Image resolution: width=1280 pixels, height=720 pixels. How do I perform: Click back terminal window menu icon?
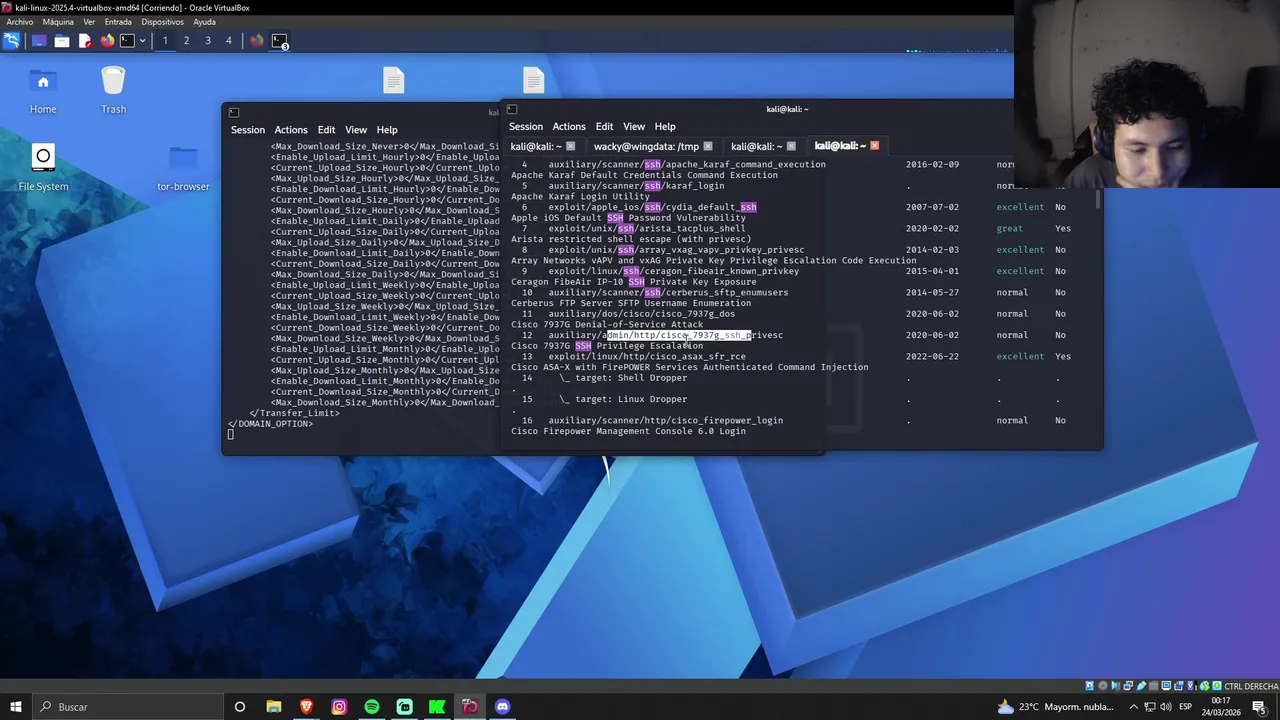[234, 112]
